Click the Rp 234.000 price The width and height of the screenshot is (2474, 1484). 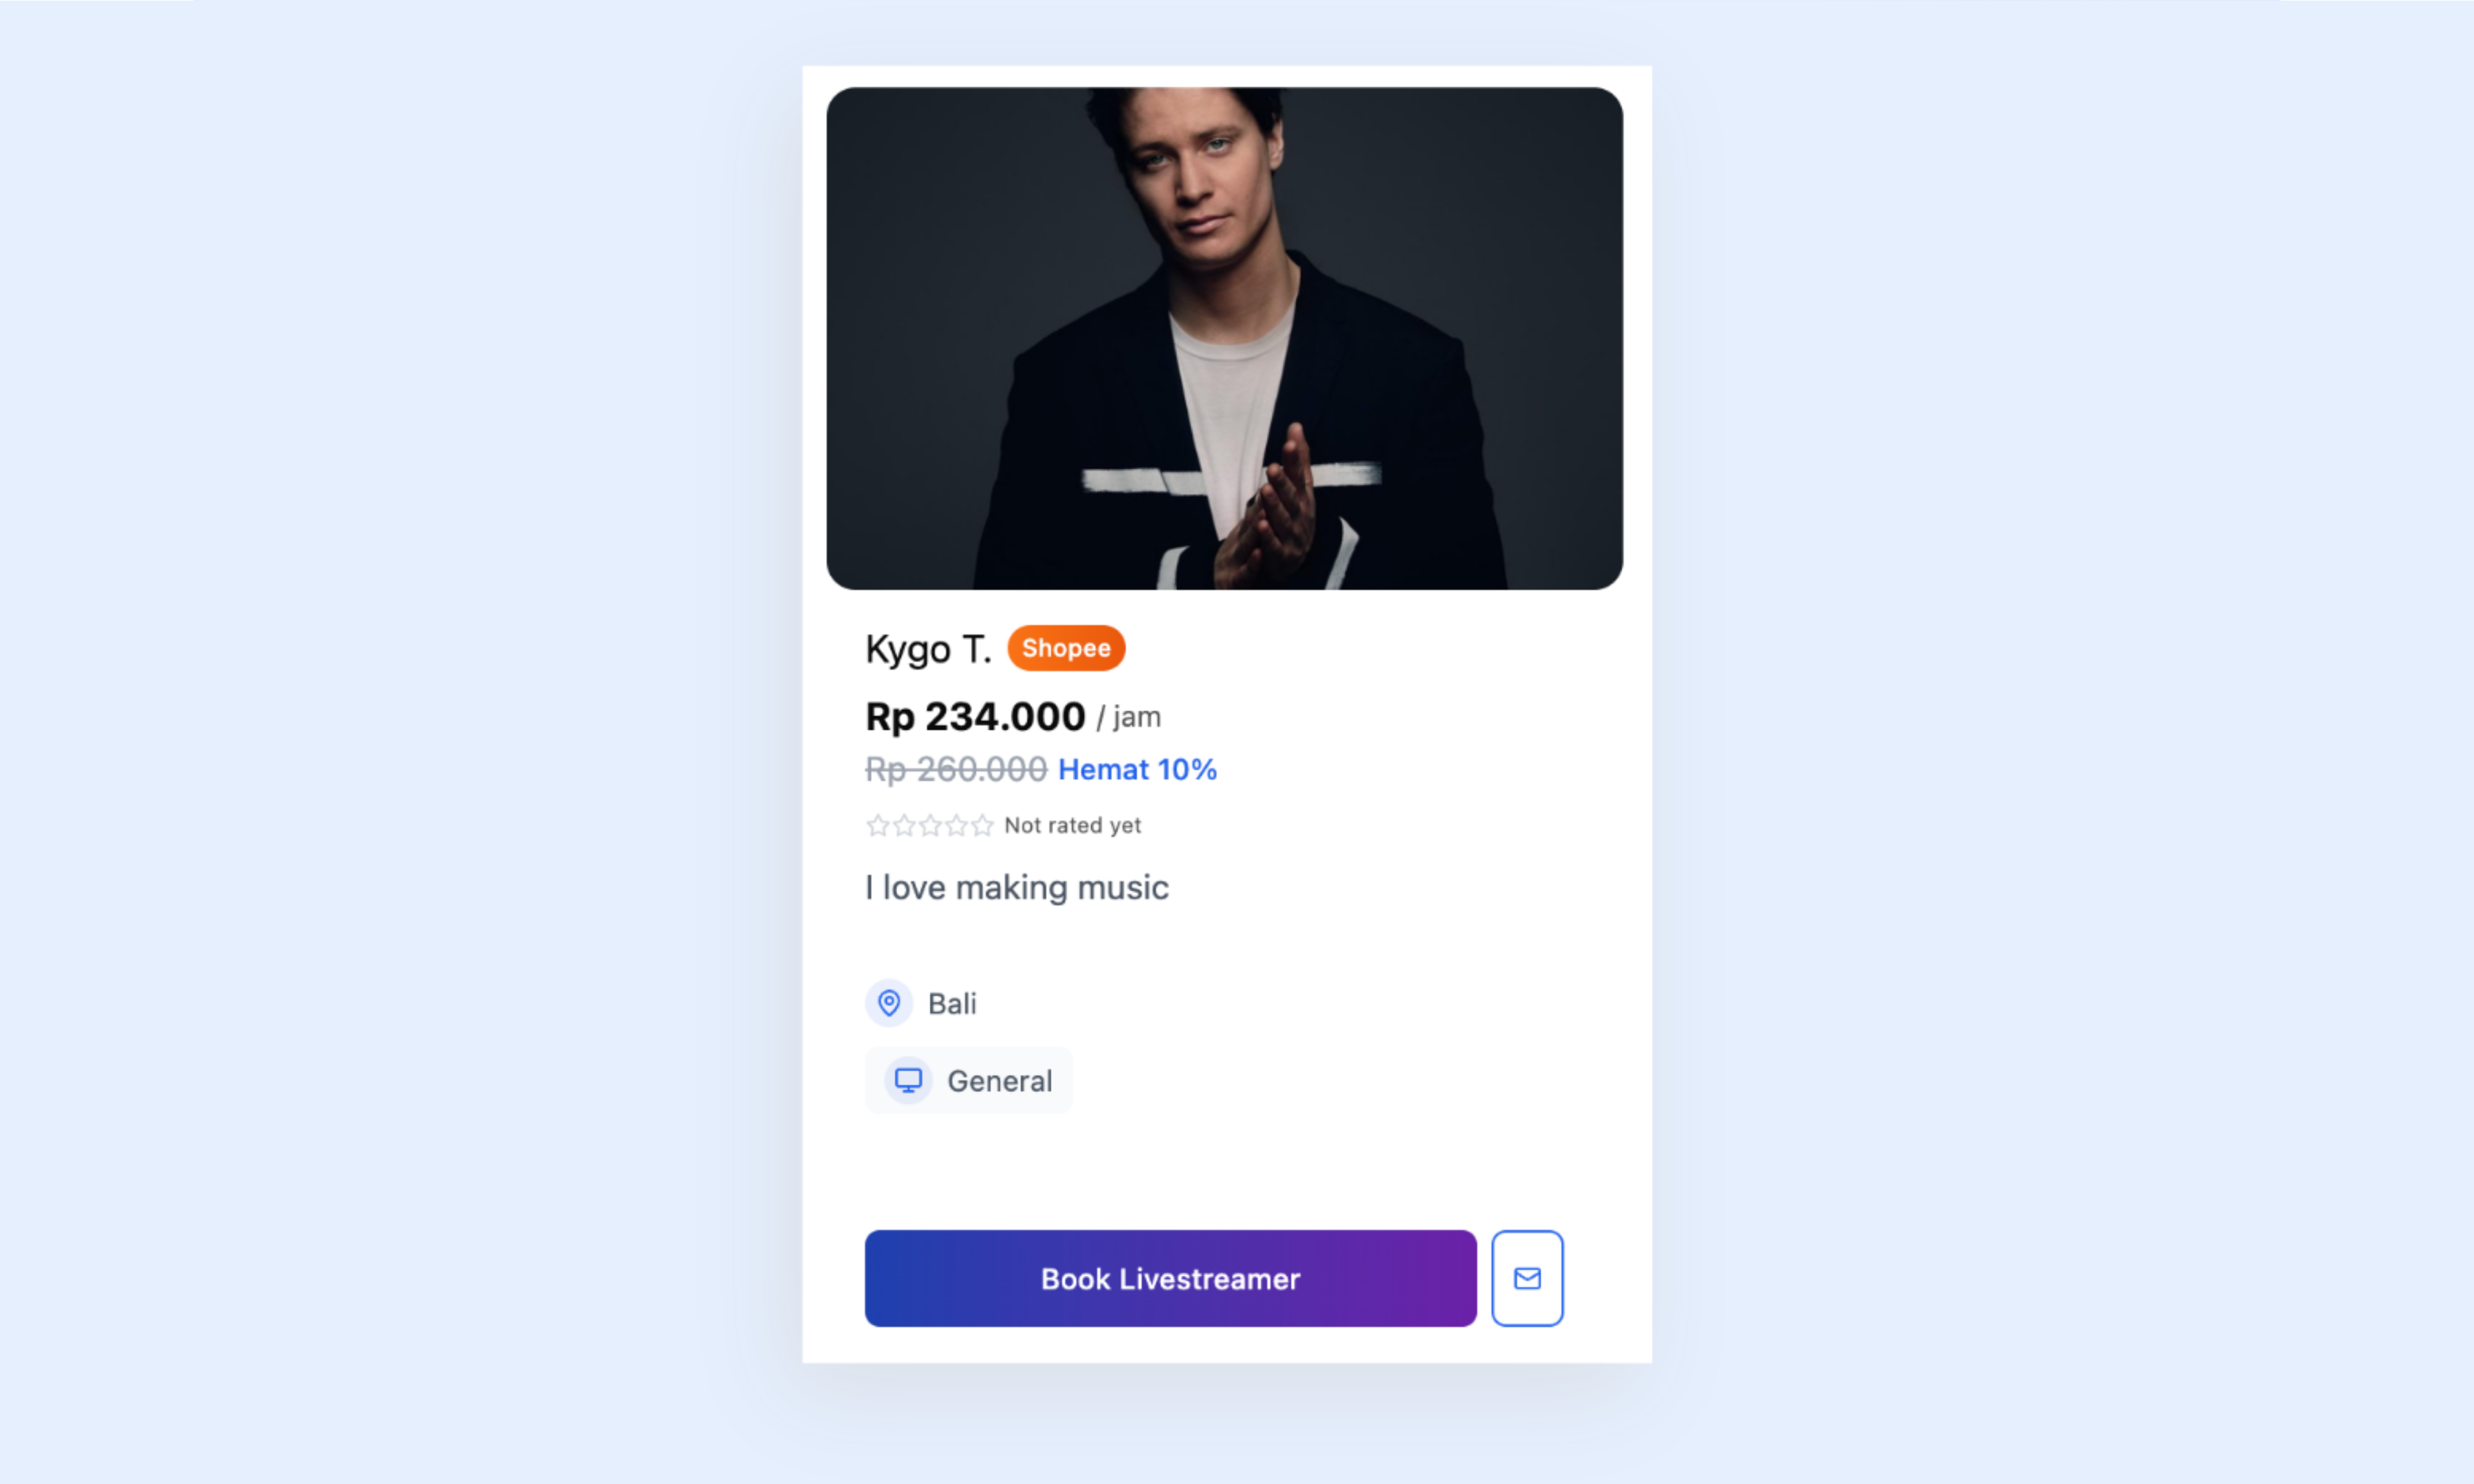point(975,716)
